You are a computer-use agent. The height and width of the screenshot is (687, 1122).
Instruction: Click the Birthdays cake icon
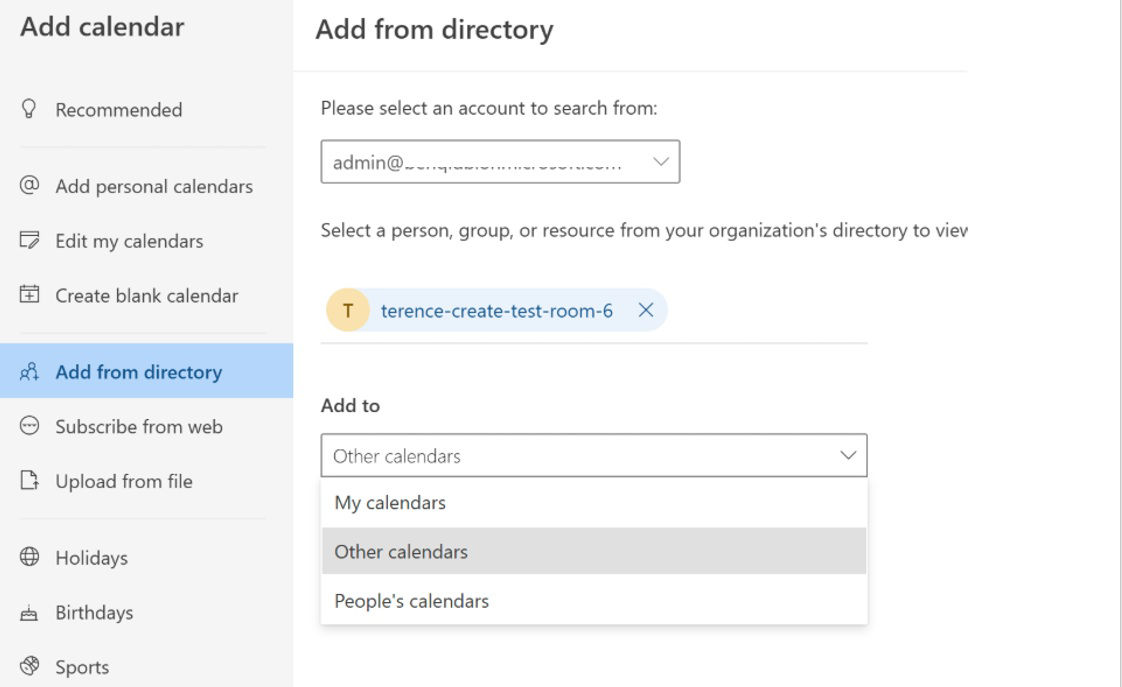[29, 613]
